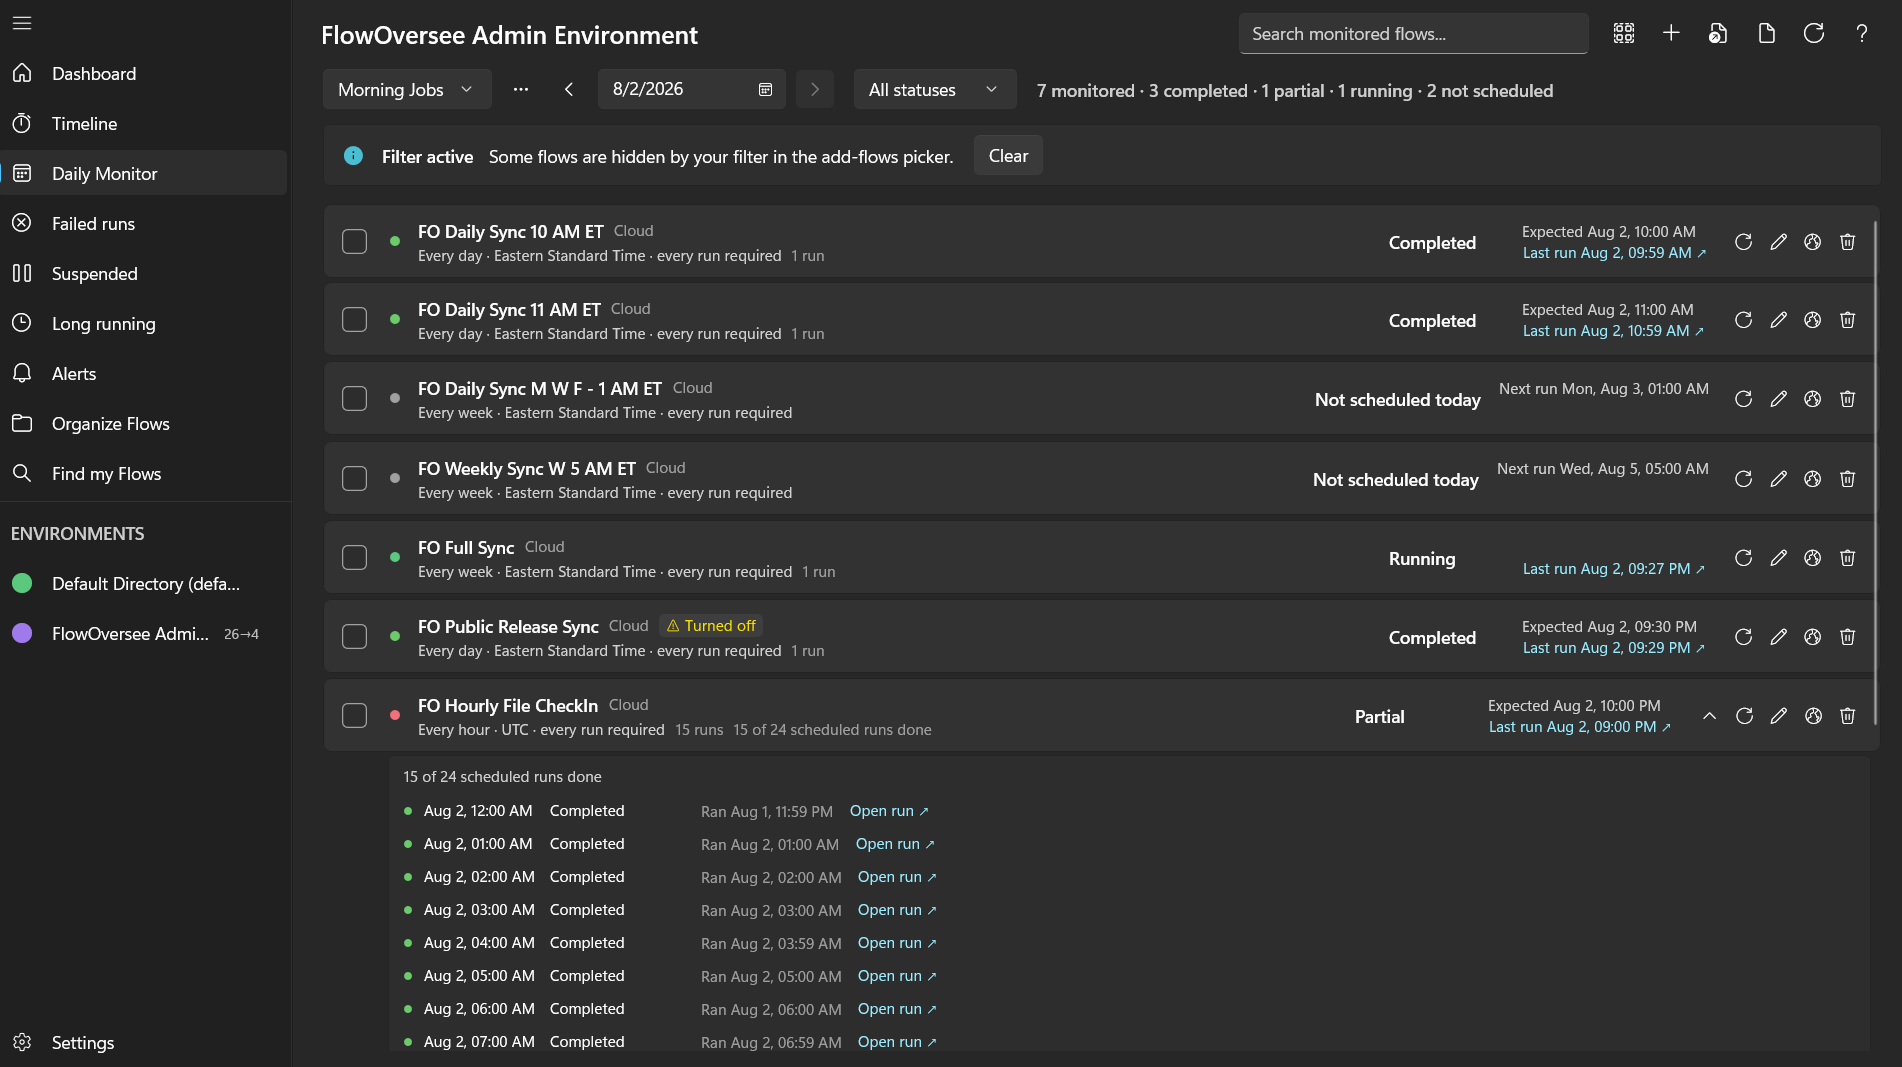This screenshot has height=1067, width=1902.
Task: Focus the Search monitored flows field
Action: [1413, 33]
